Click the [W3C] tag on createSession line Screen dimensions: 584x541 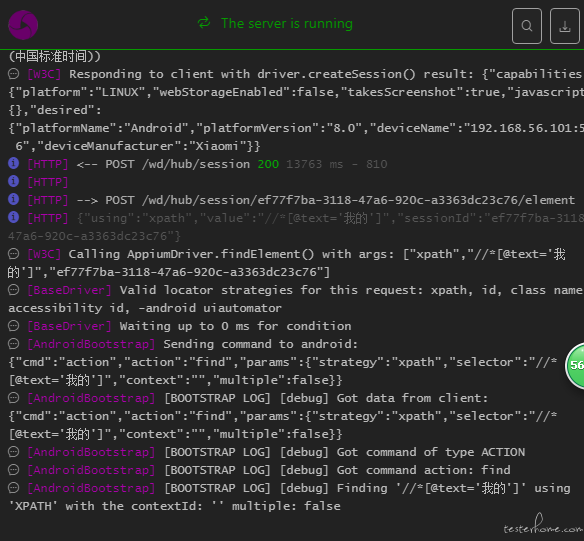pyautogui.click(x=44, y=74)
